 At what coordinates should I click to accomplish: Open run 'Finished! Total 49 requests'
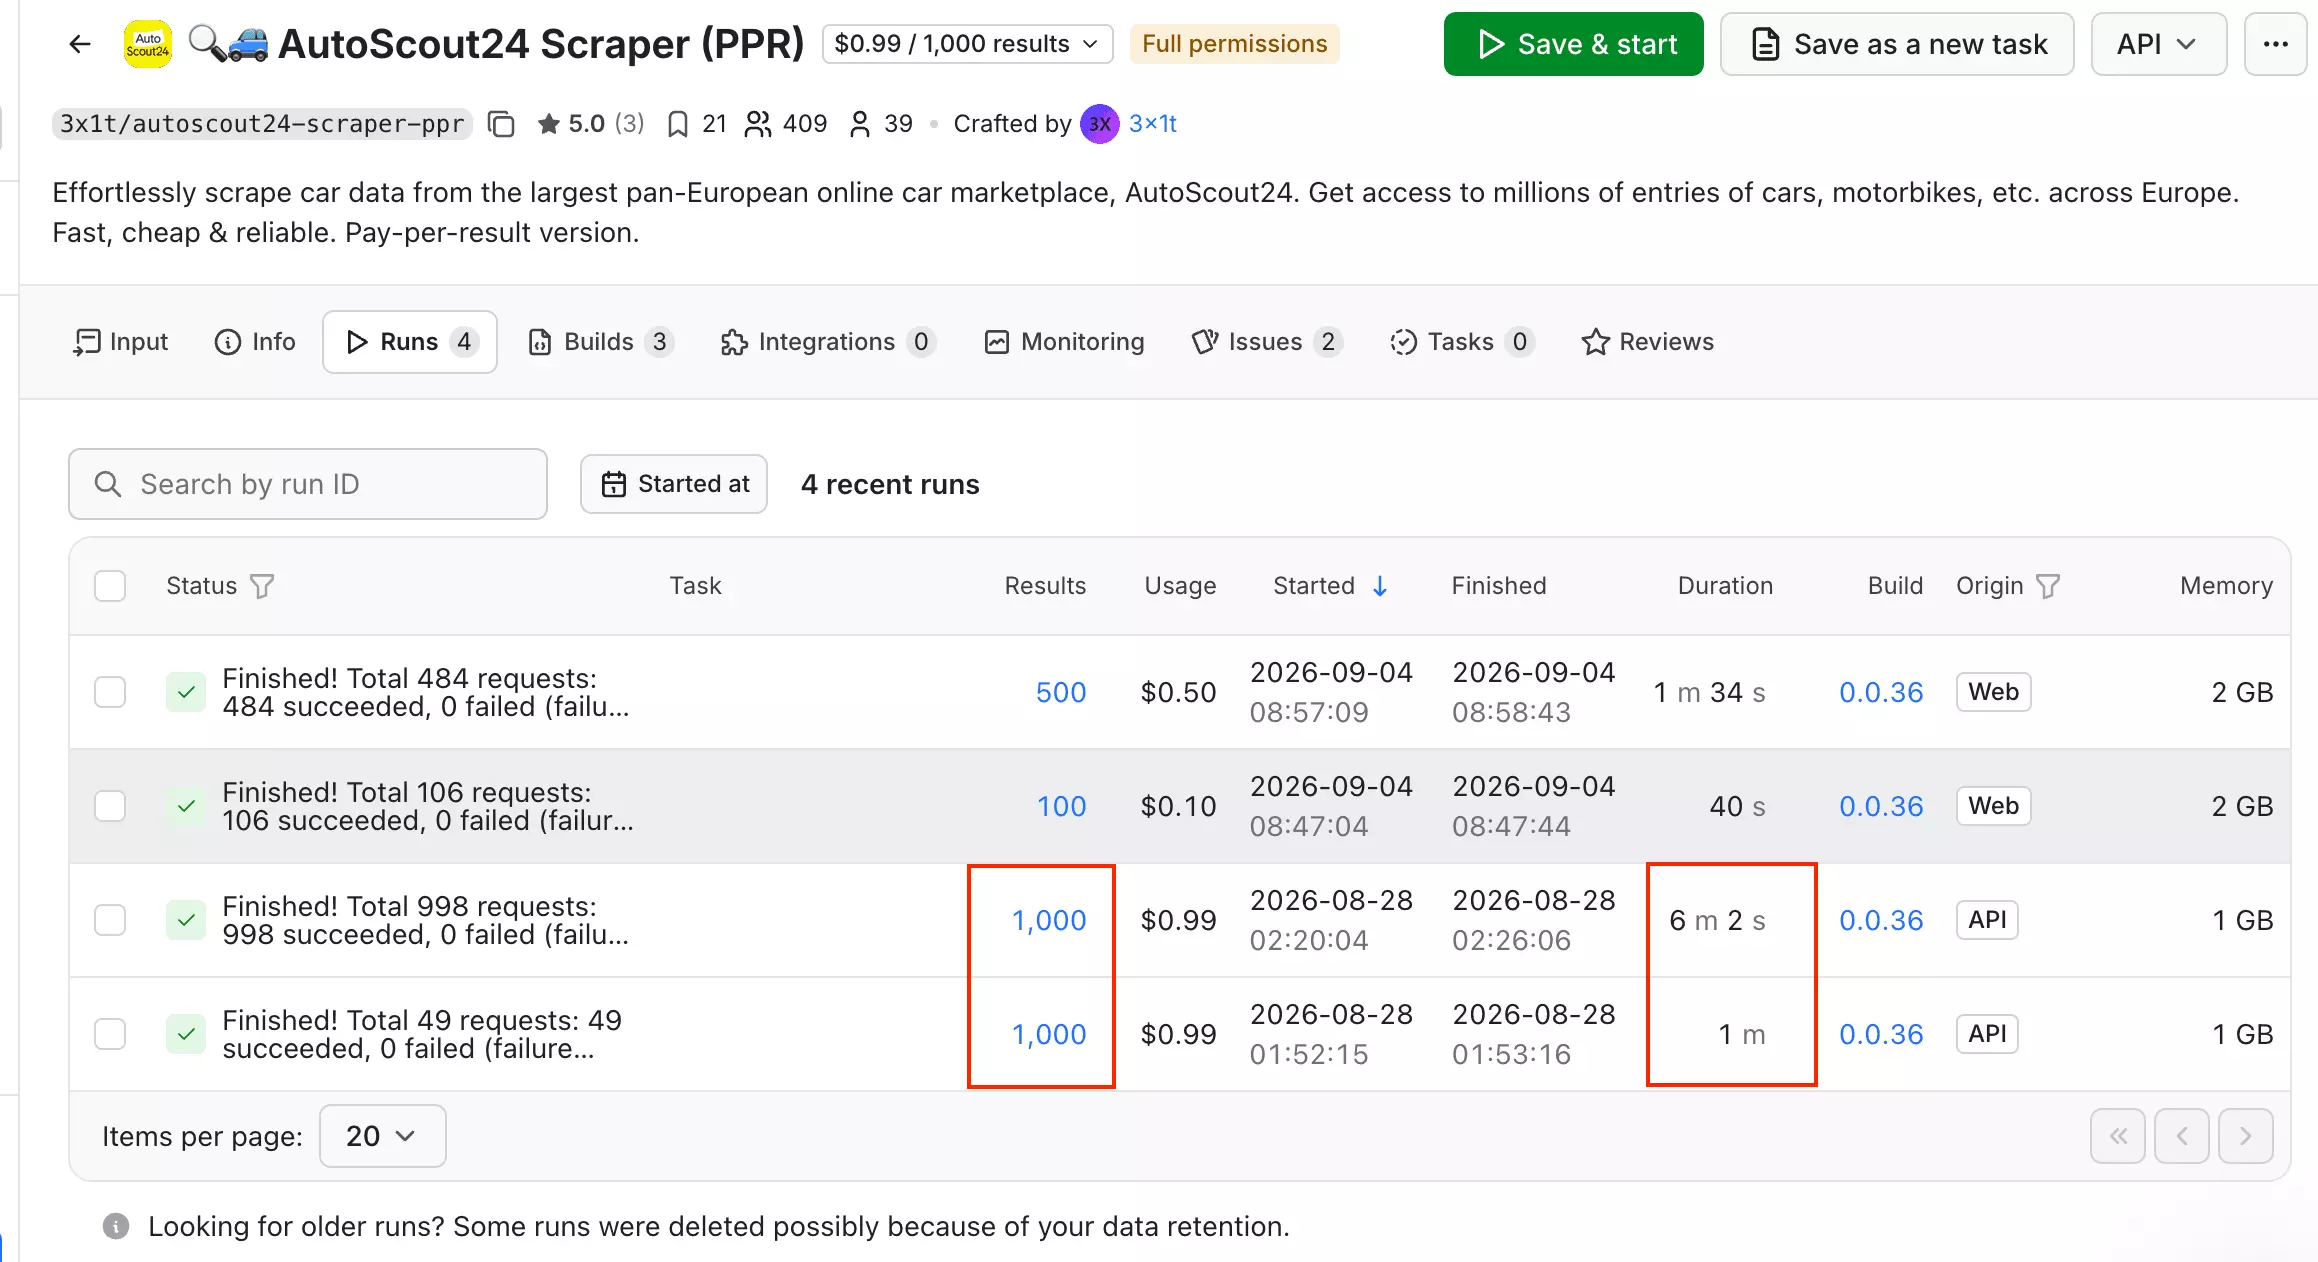[422, 1034]
